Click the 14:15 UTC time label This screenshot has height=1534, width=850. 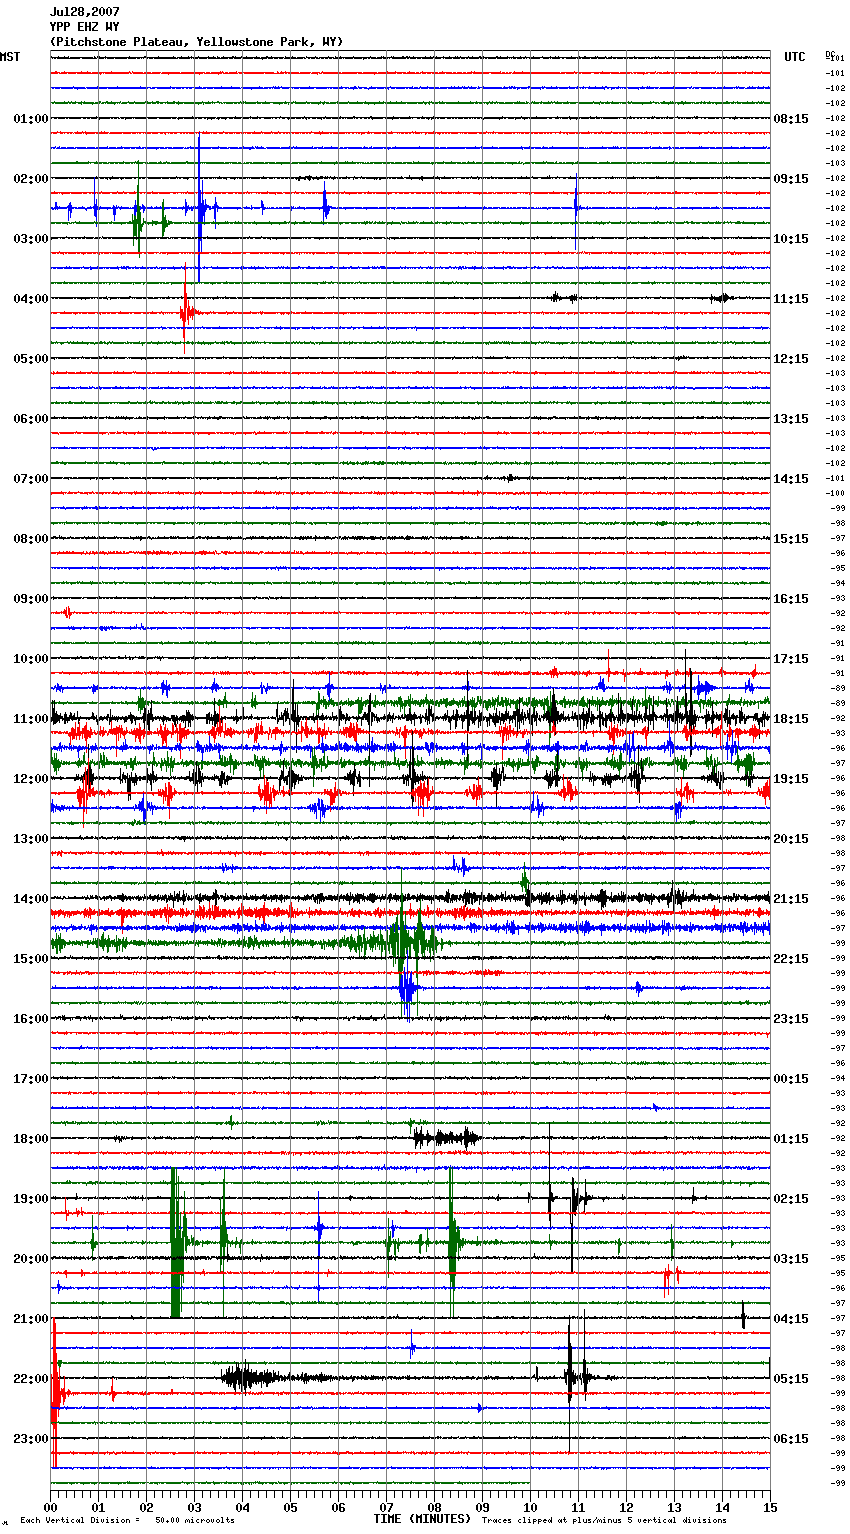click(791, 479)
